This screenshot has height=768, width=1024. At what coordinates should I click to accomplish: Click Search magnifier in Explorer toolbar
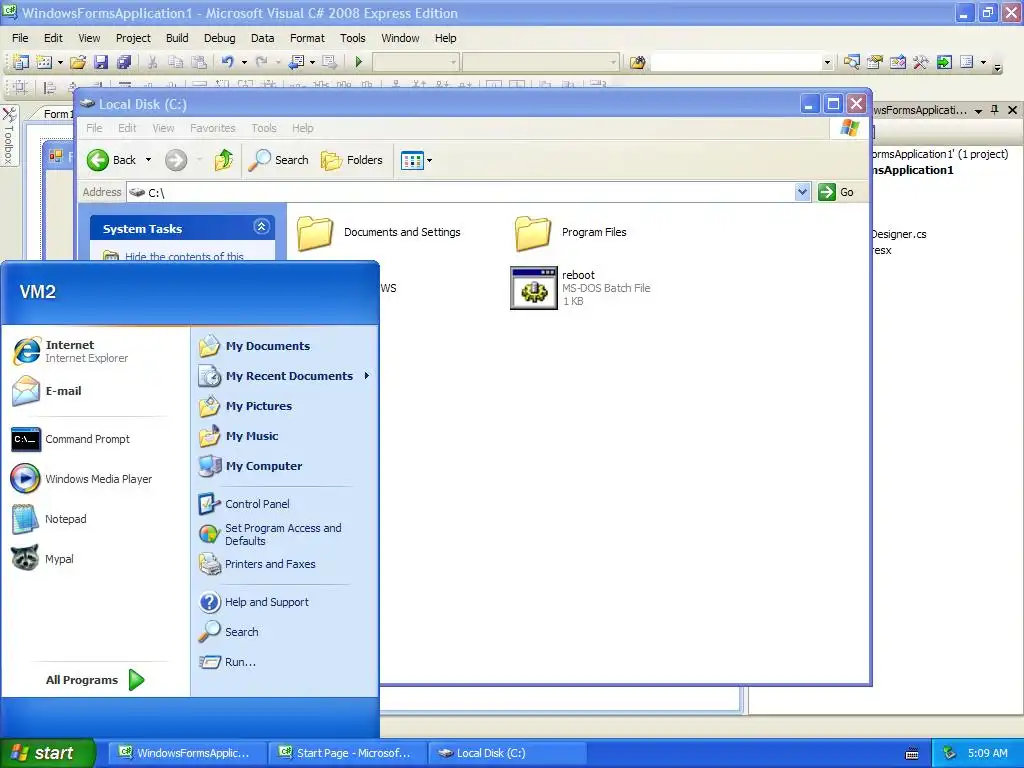[x=279, y=160]
